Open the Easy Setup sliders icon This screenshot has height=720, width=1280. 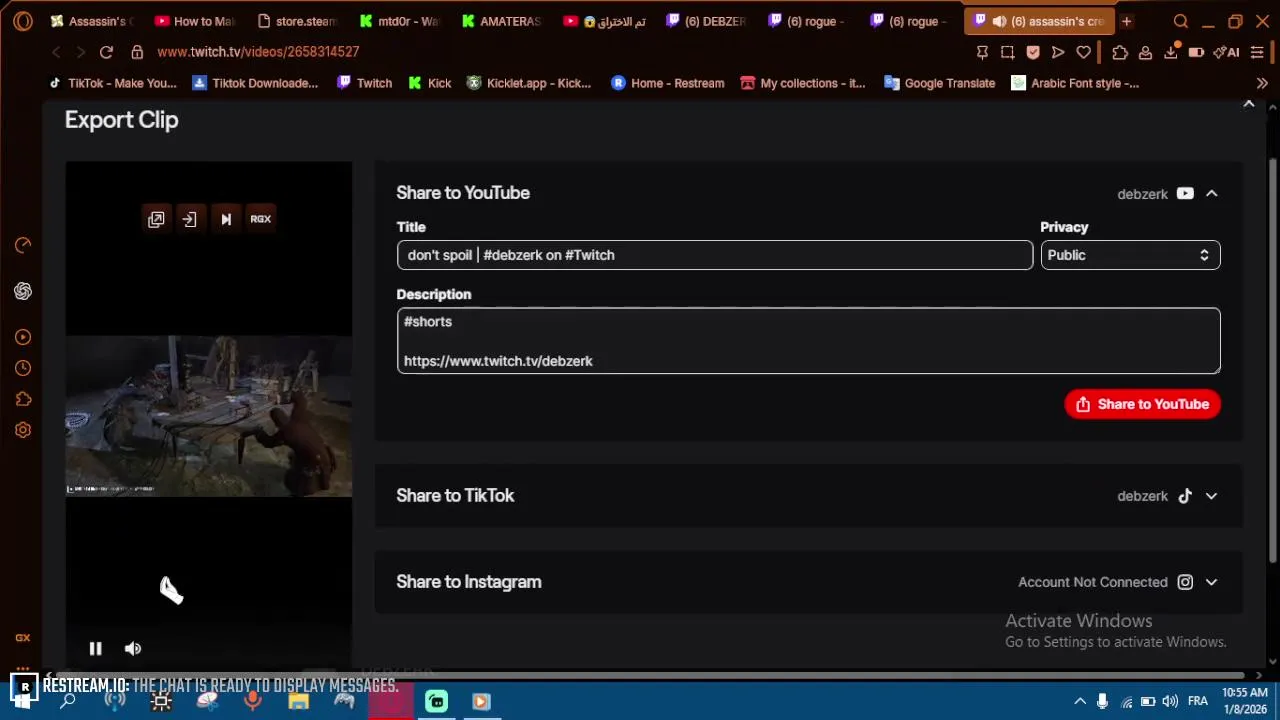1257,52
